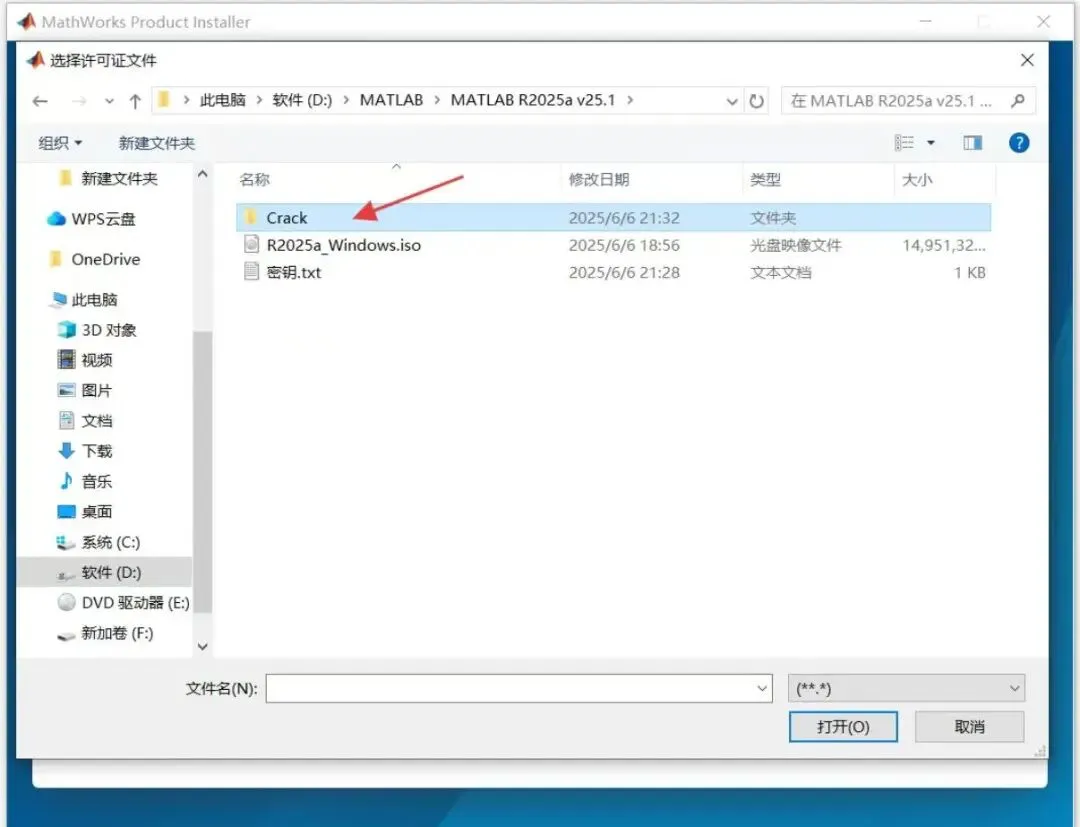This screenshot has width=1080, height=827.
Task: Open DVD 驱动器 (E:) in sidebar
Action: coord(135,603)
